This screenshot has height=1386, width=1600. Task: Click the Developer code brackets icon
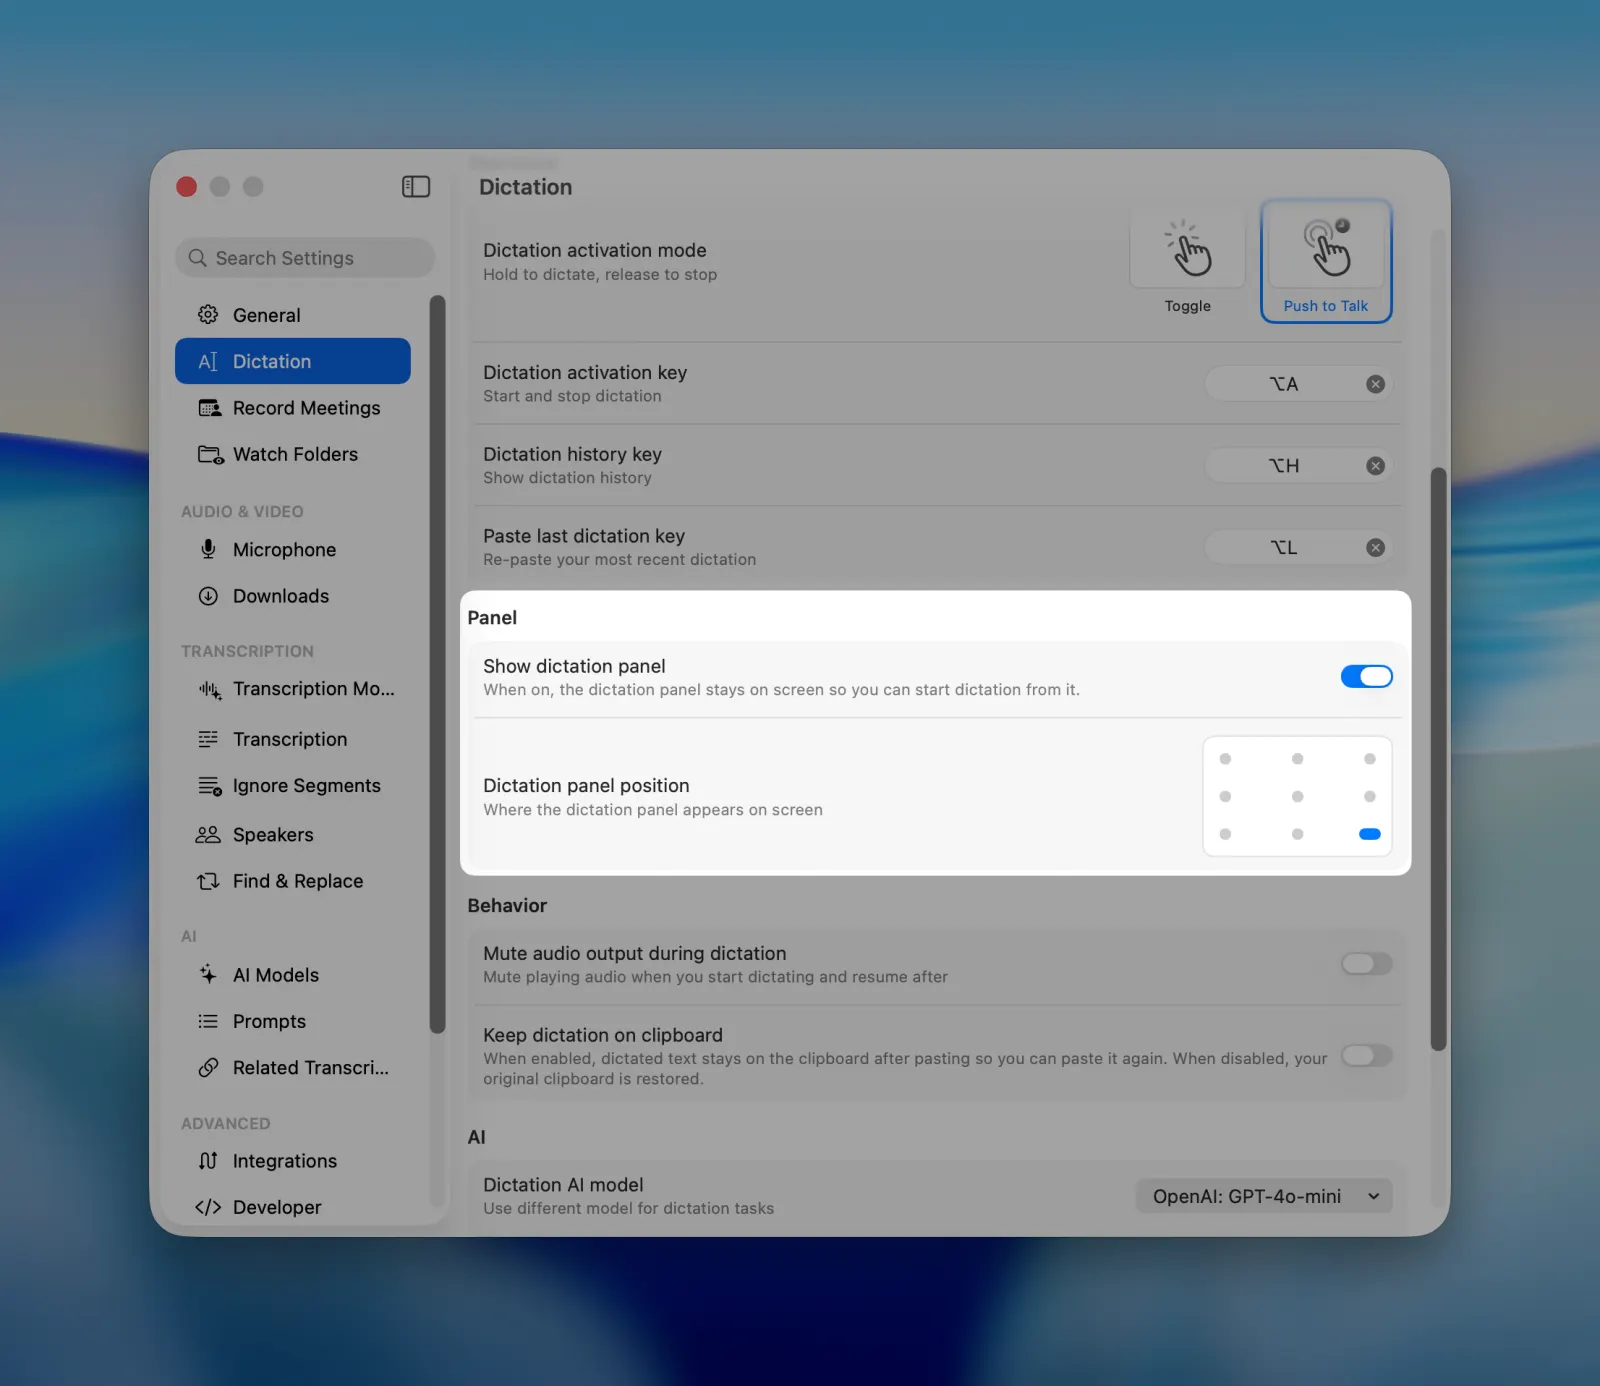(x=208, y=1207)
